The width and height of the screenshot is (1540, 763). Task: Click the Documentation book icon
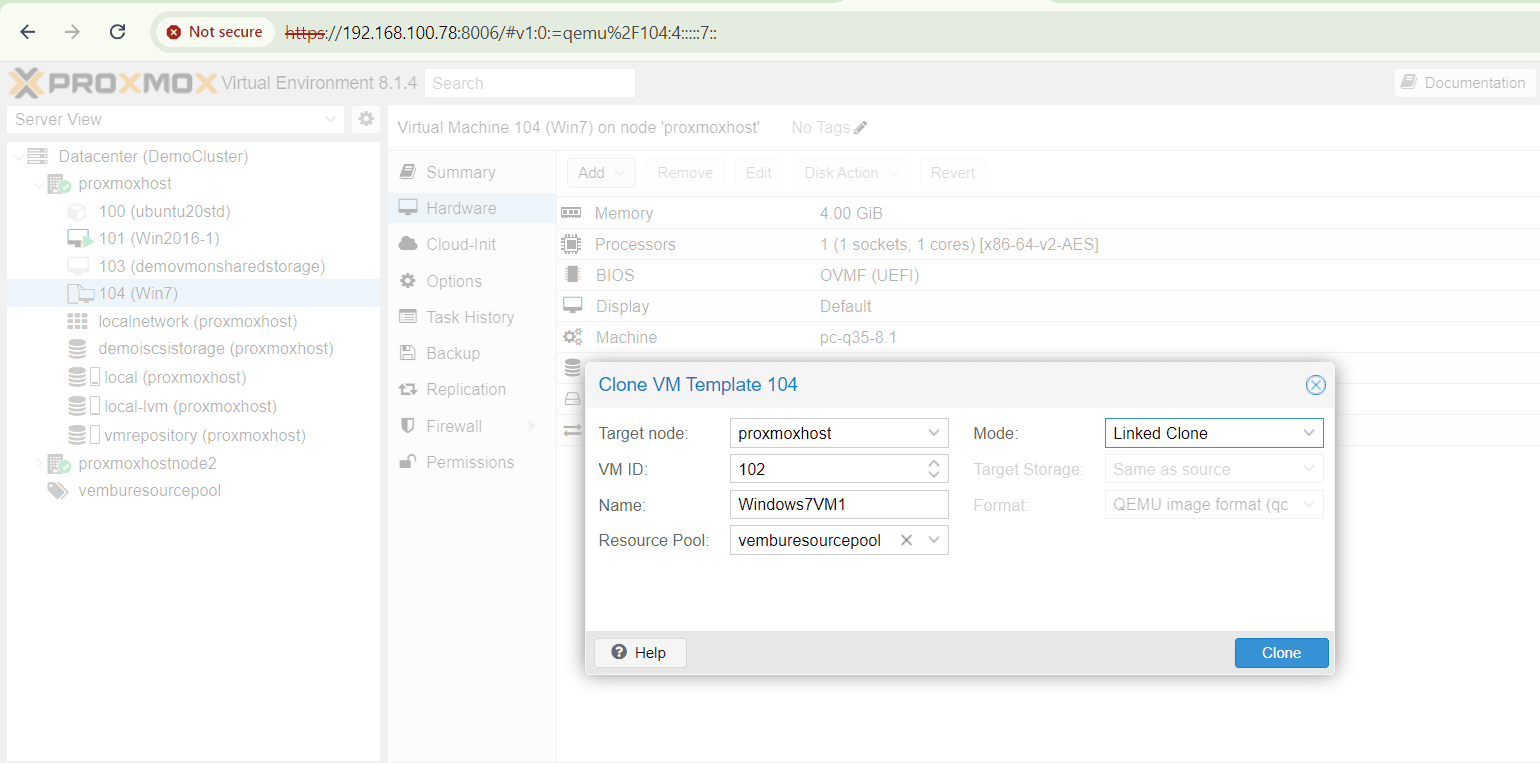point(1409,83)
